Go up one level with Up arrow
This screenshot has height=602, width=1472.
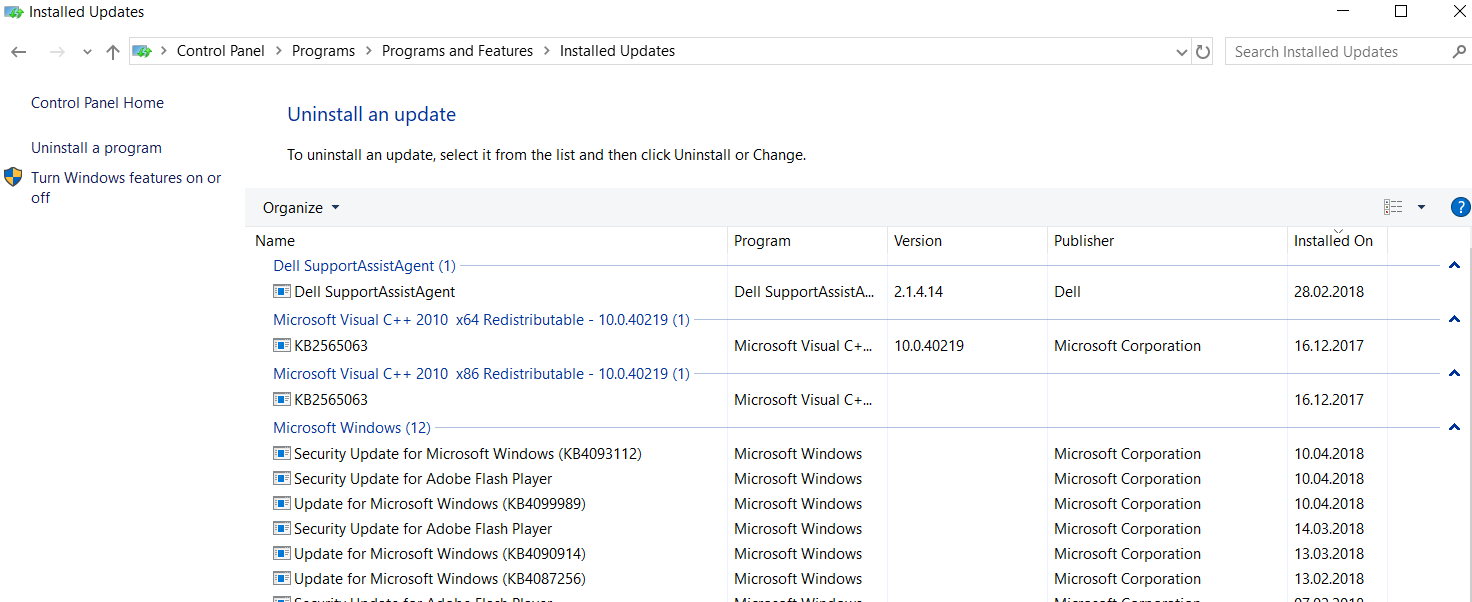[112, 51]
